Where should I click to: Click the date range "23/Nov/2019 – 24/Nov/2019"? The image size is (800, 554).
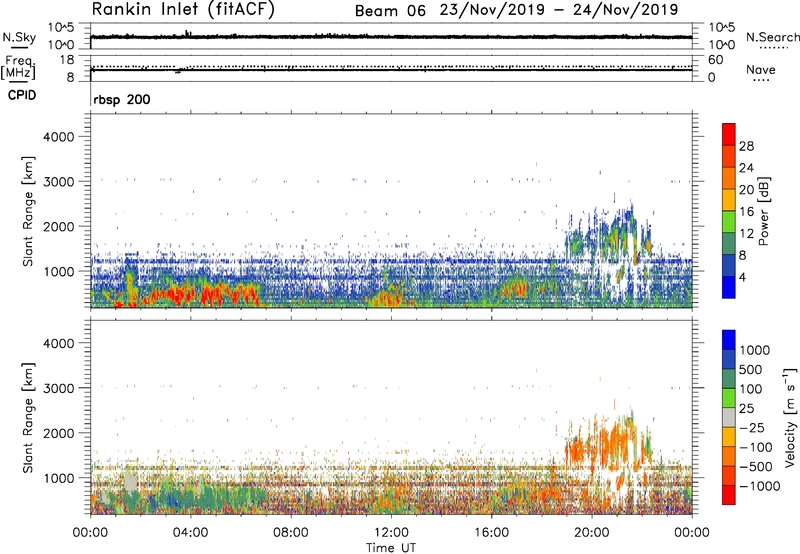(x=559, y=10)
